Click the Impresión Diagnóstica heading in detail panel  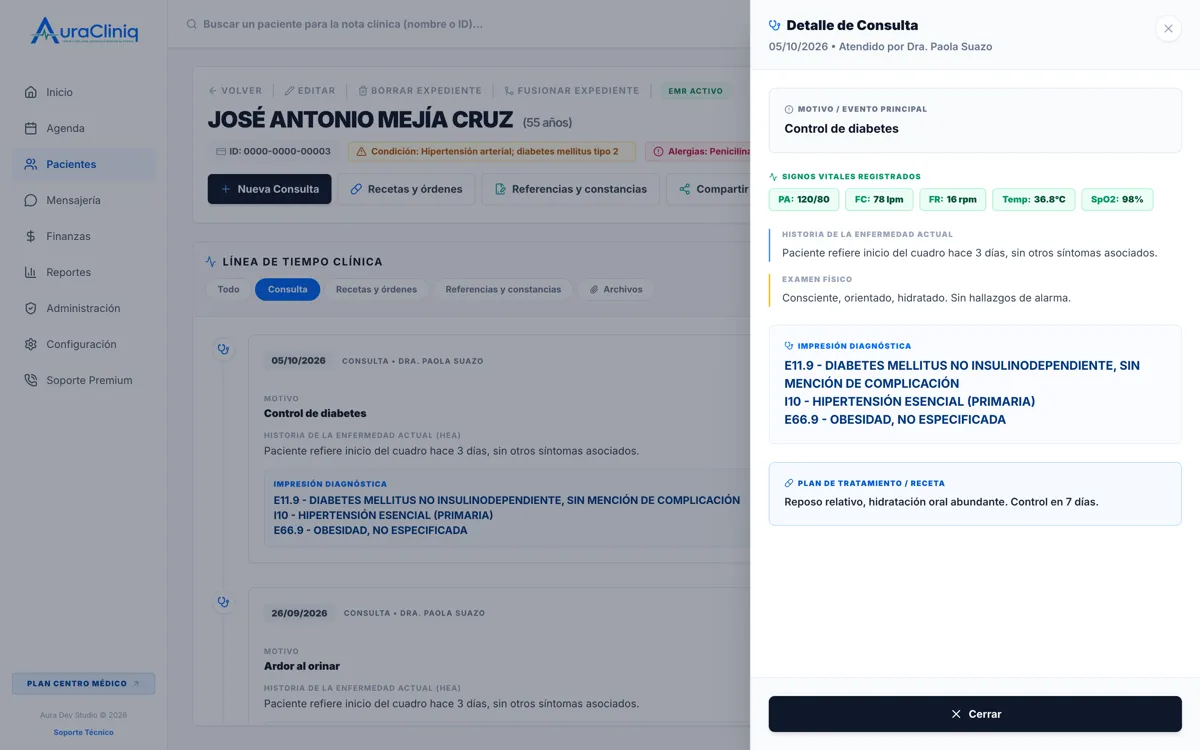pyautogui.click(x=854, y=346)
